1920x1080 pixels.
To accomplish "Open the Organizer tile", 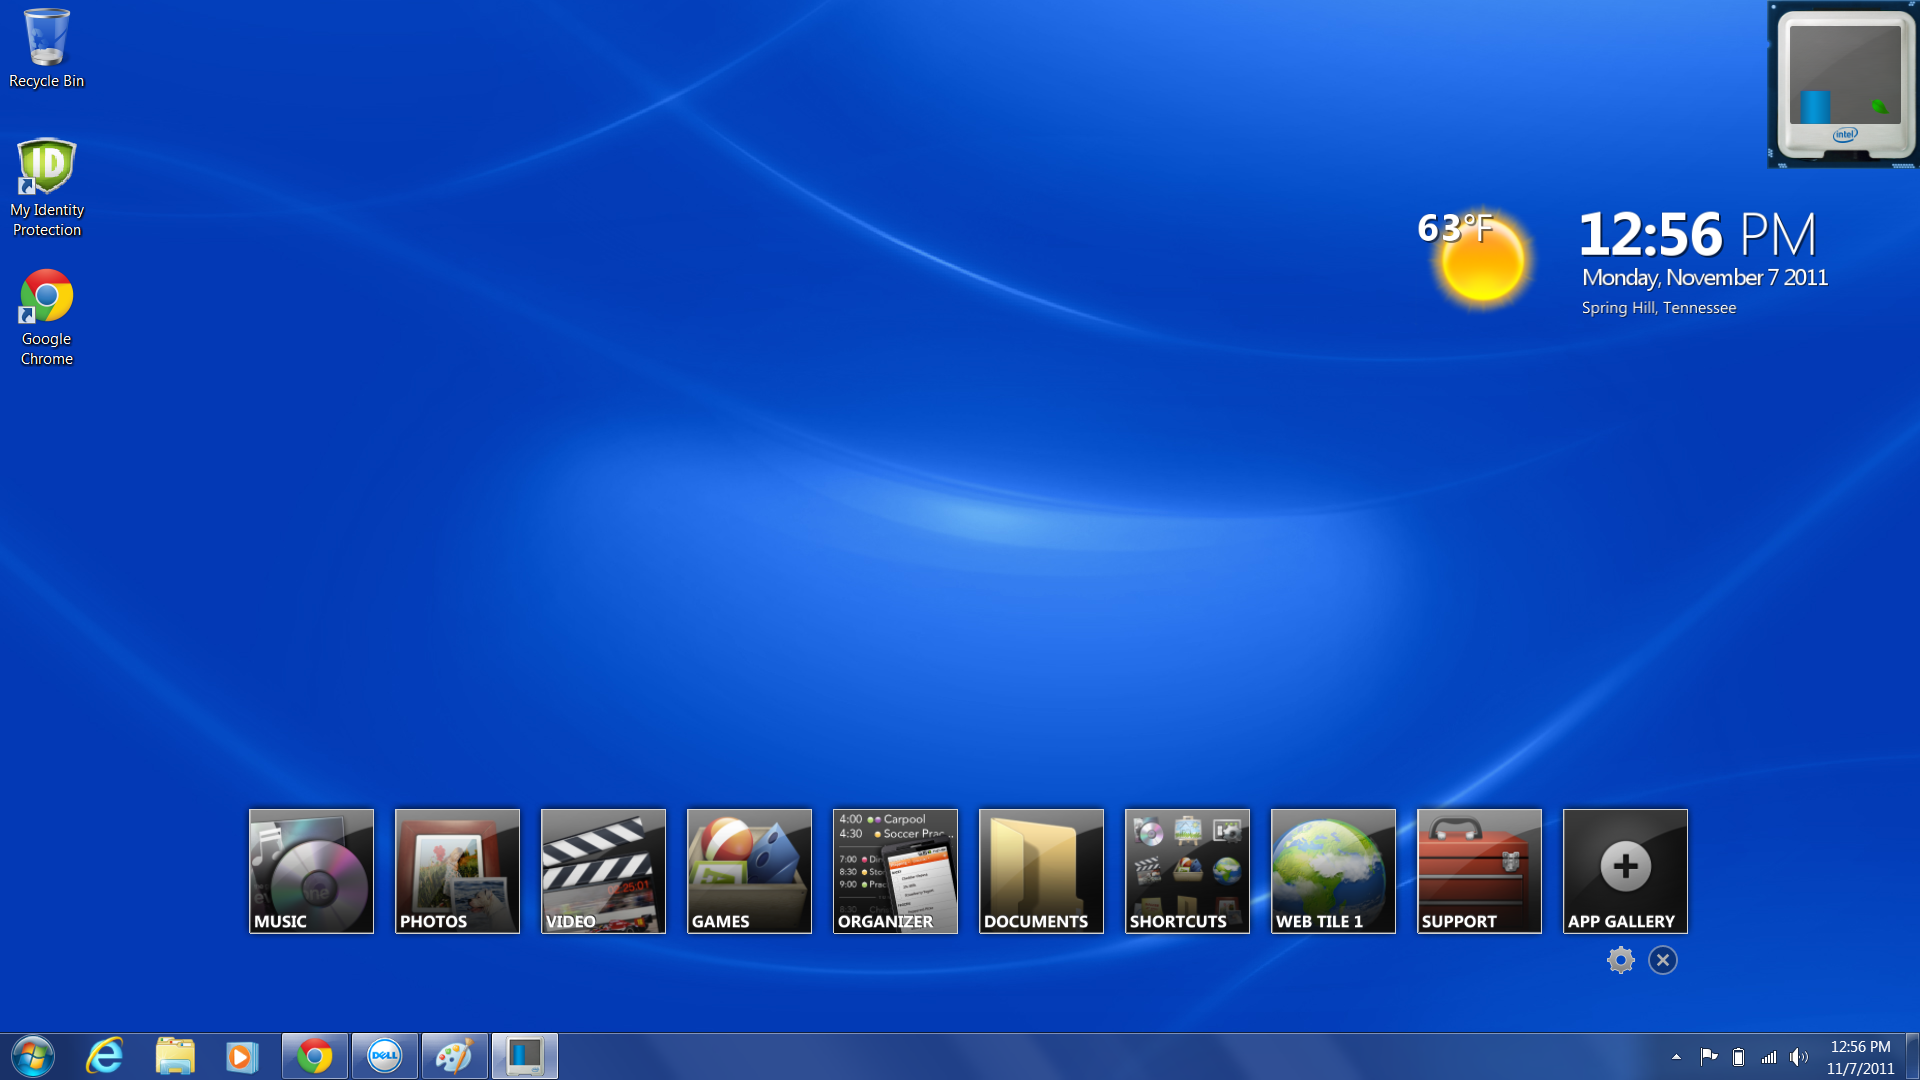I will coord(895,871).
